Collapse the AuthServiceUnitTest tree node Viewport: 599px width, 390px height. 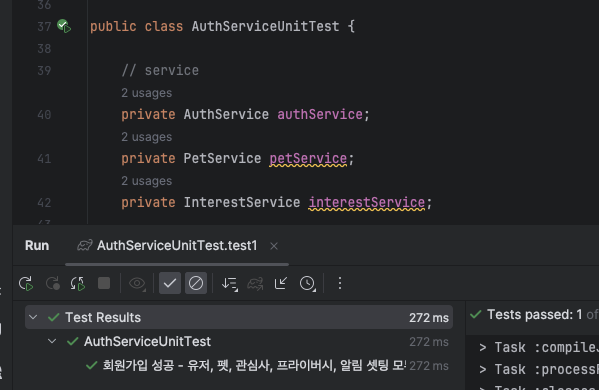pos(52,341)
